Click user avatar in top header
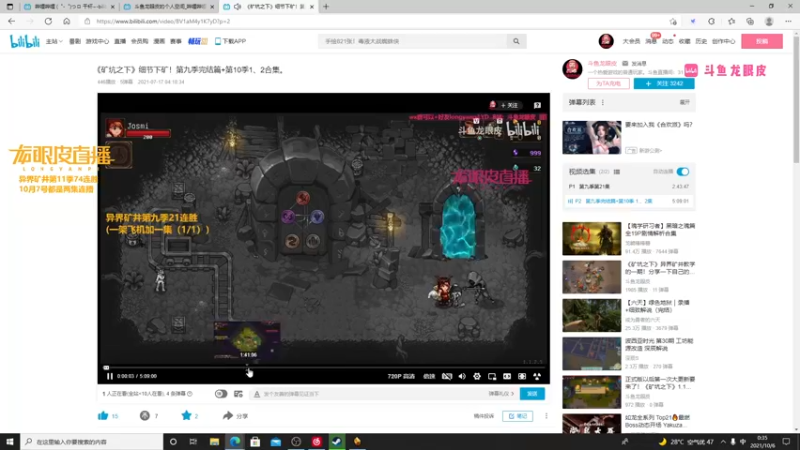This screenshot has height=450, width=800. click(606, 41)
